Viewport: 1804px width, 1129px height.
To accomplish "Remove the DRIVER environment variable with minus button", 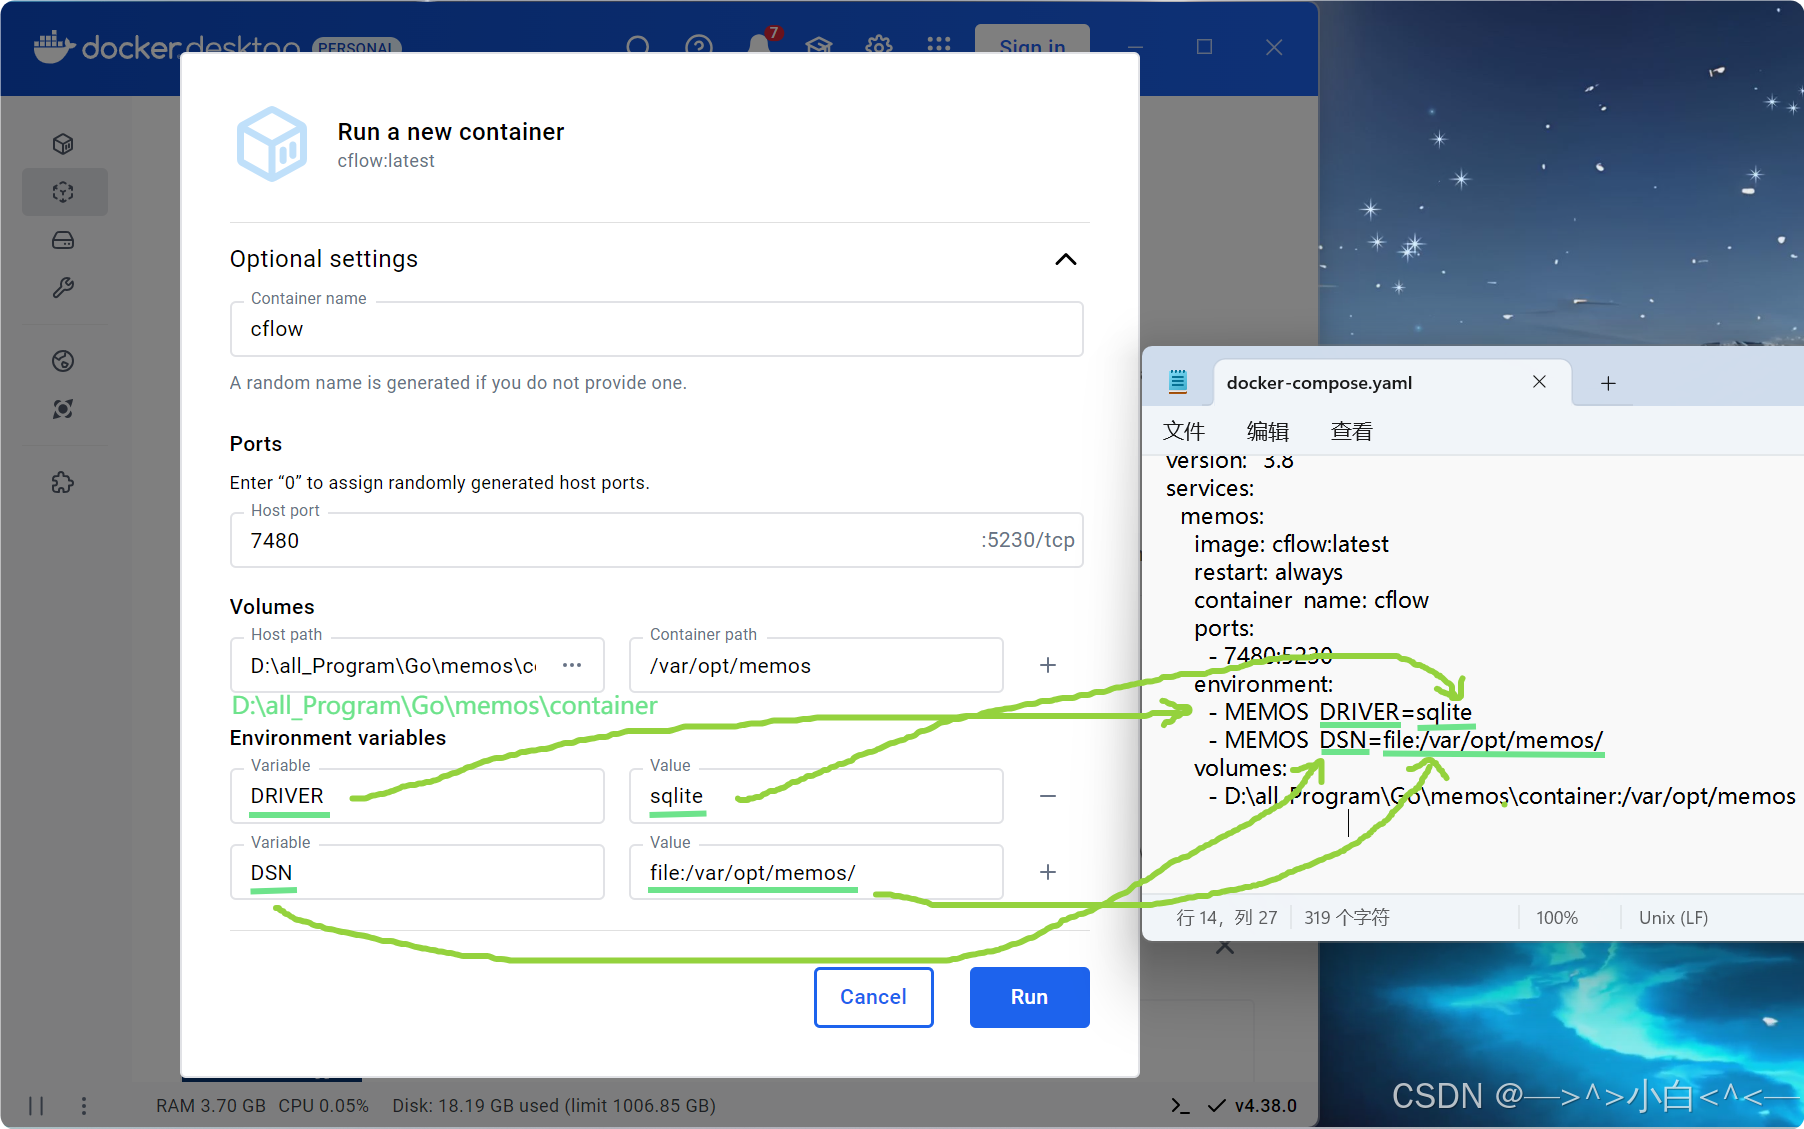I will click(x=1047, y=796).
